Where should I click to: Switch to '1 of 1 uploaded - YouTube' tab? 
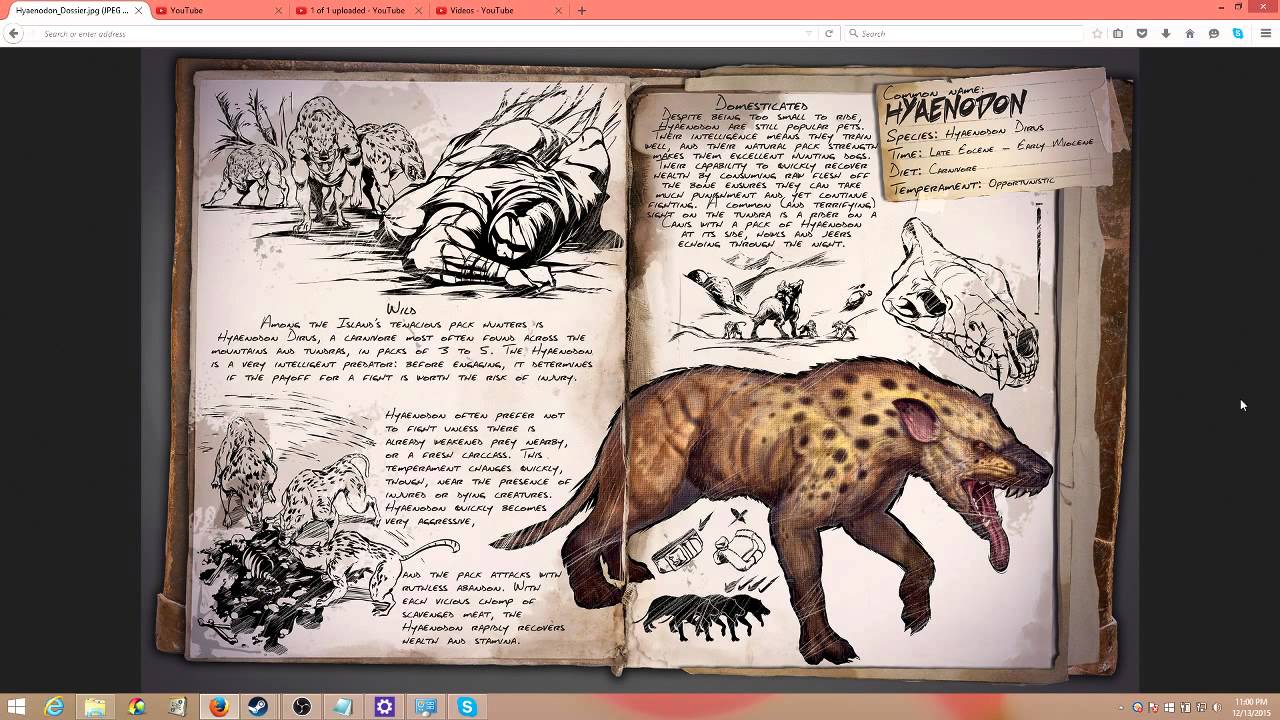click(359, 10)
